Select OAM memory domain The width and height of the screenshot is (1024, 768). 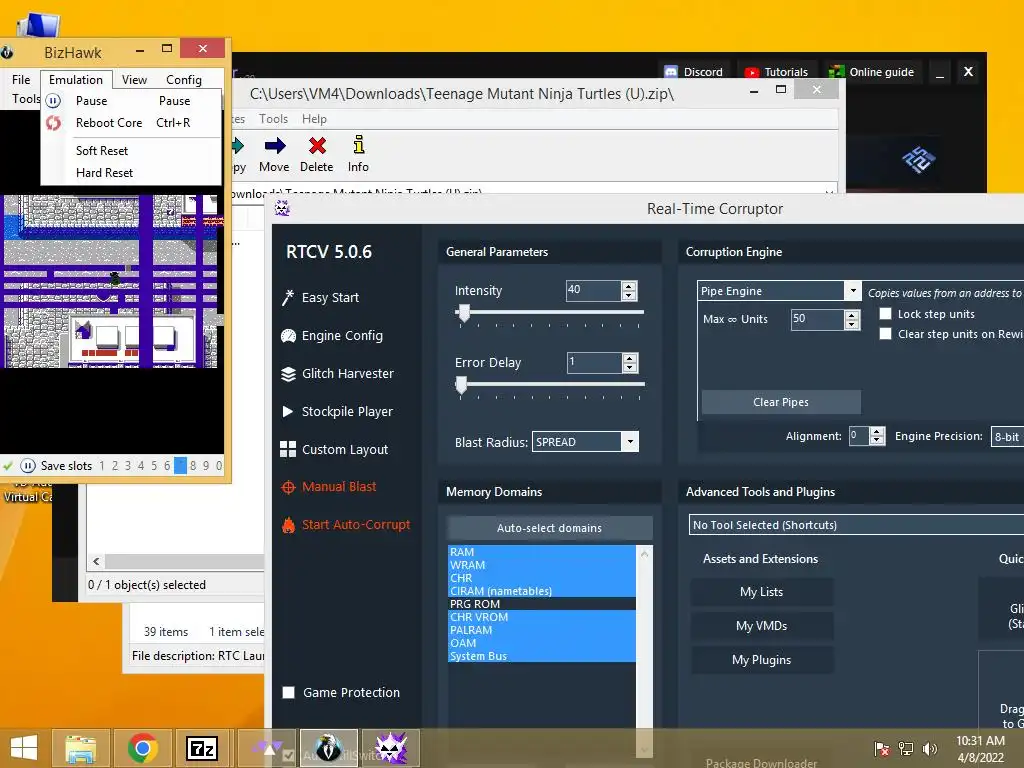pyautogui.click(x=541, y=643)
